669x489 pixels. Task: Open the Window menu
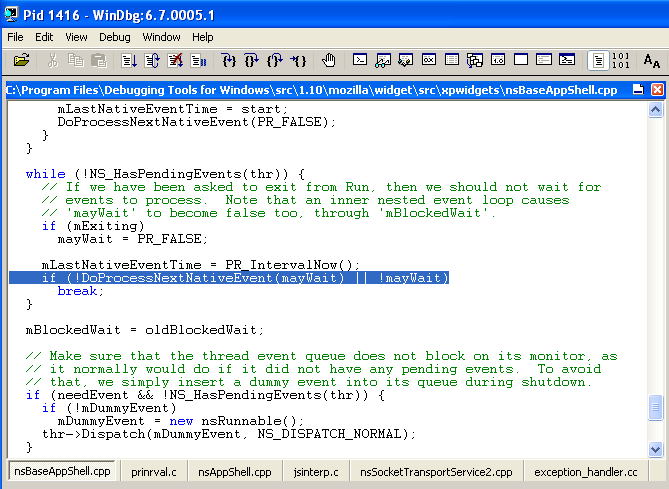click(x=161, y=37)
